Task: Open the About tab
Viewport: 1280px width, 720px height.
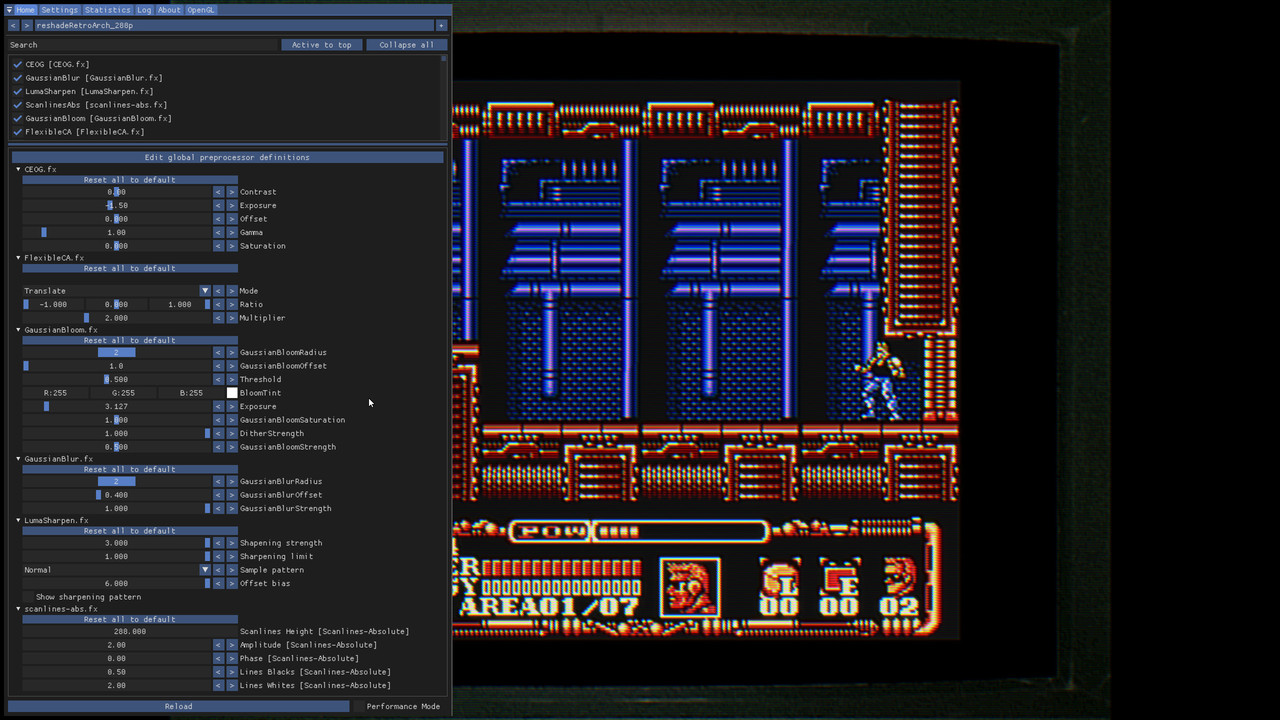Action: coord(169,10)
